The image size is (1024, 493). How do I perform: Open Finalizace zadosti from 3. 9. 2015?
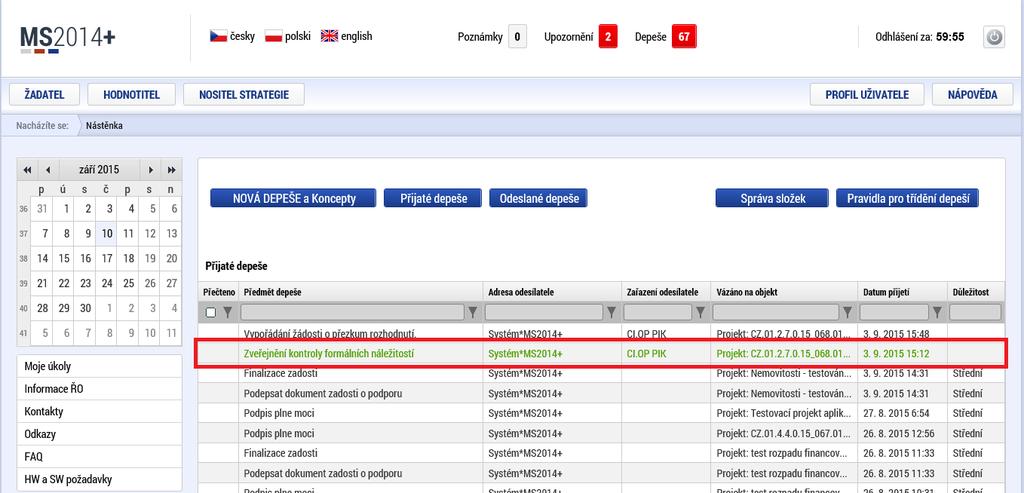coord(281,374)
